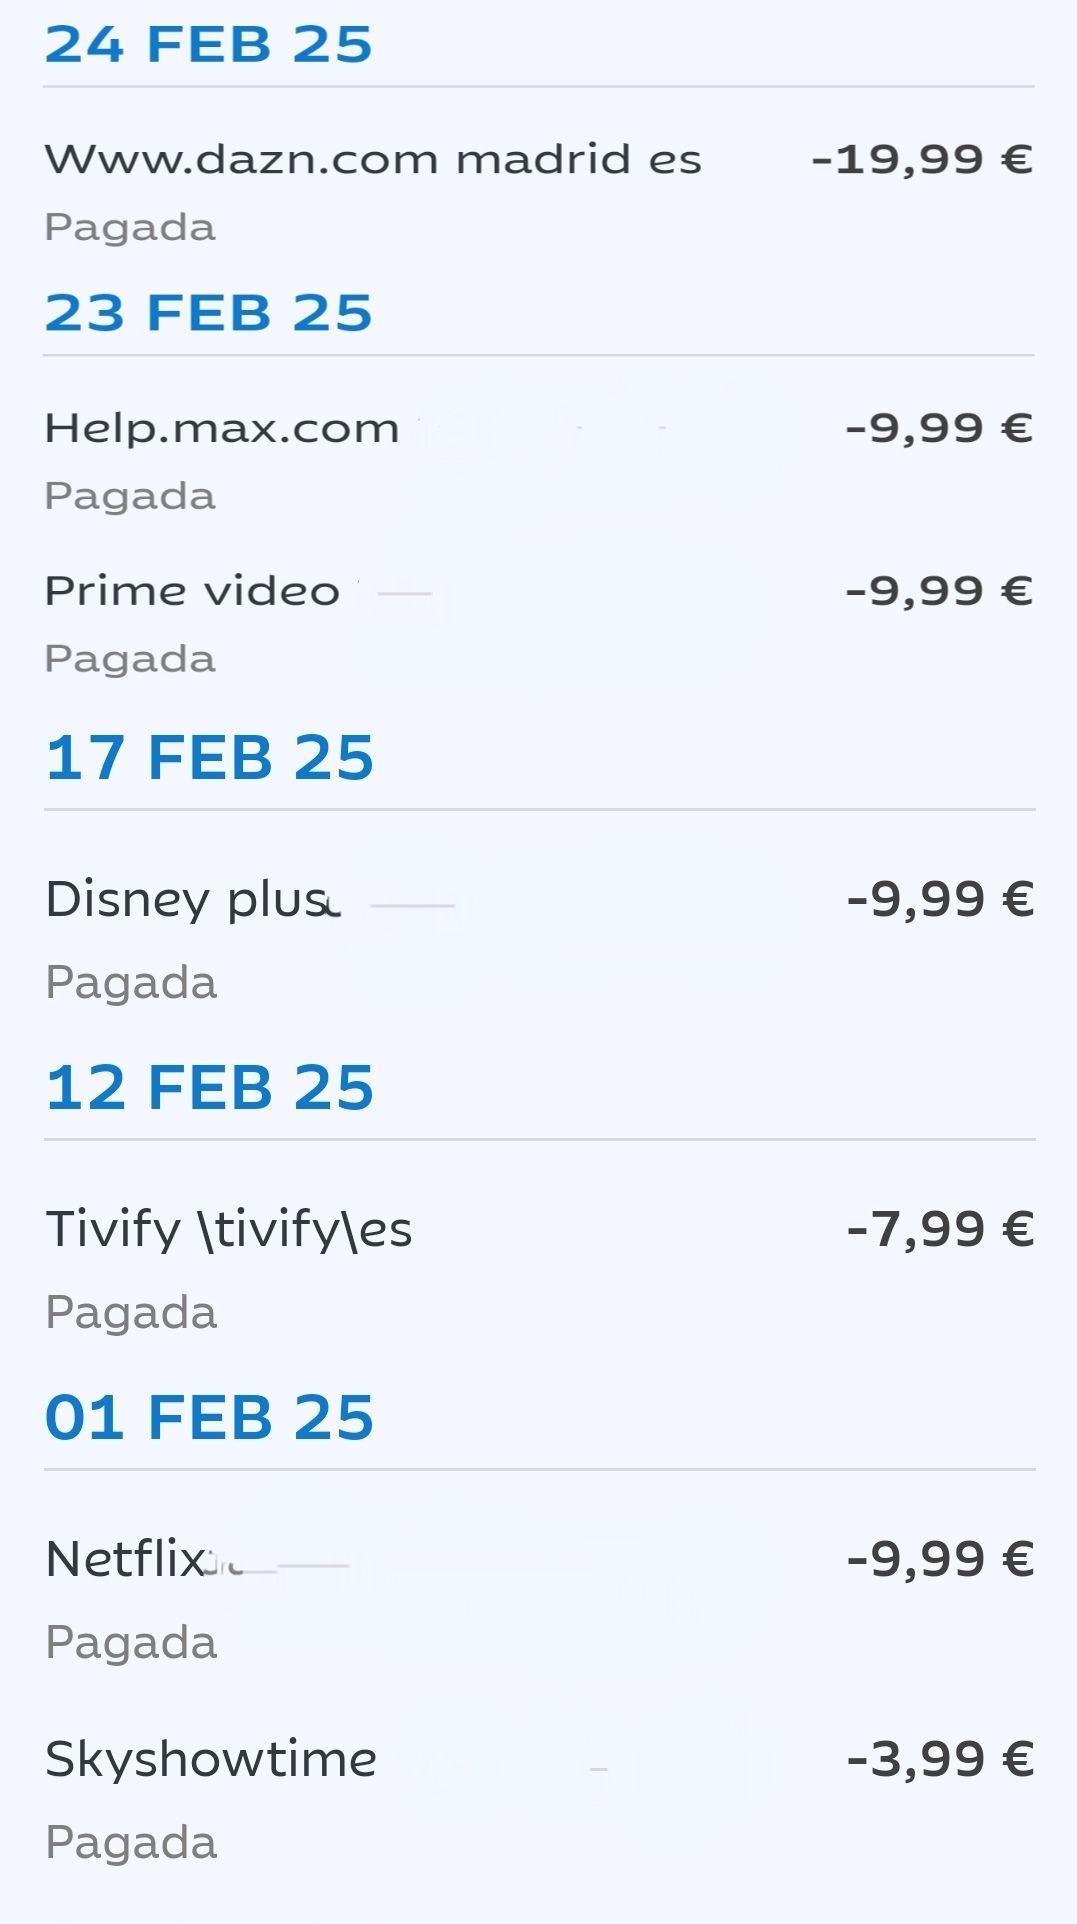This screenshot has height=1924, width=1077.
Task: Select the 17 FEB 25 date heading
Action: point(210,758)
